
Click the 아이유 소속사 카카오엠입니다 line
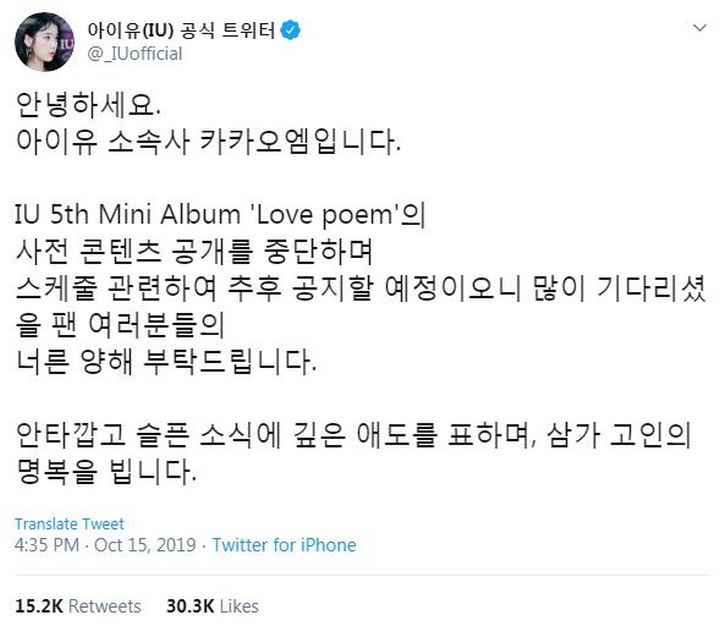coord(208,141)
